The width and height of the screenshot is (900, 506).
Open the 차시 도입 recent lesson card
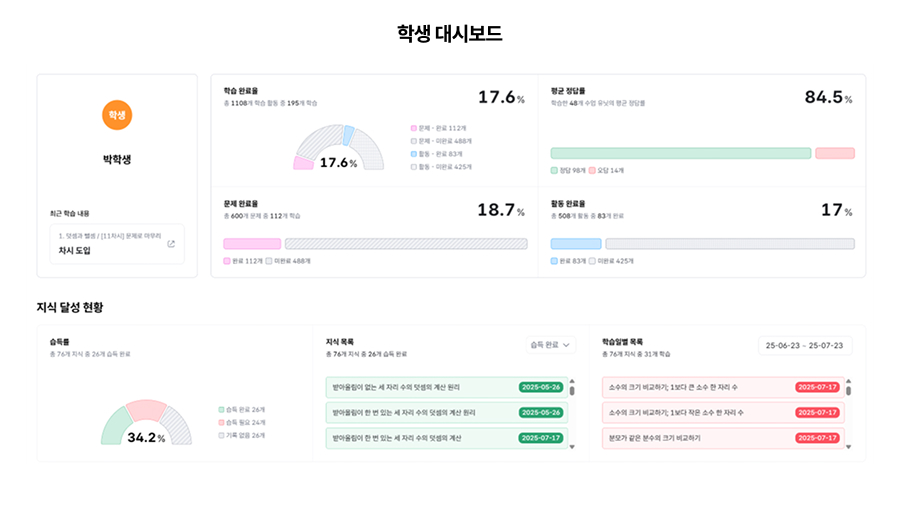point(117,244)
